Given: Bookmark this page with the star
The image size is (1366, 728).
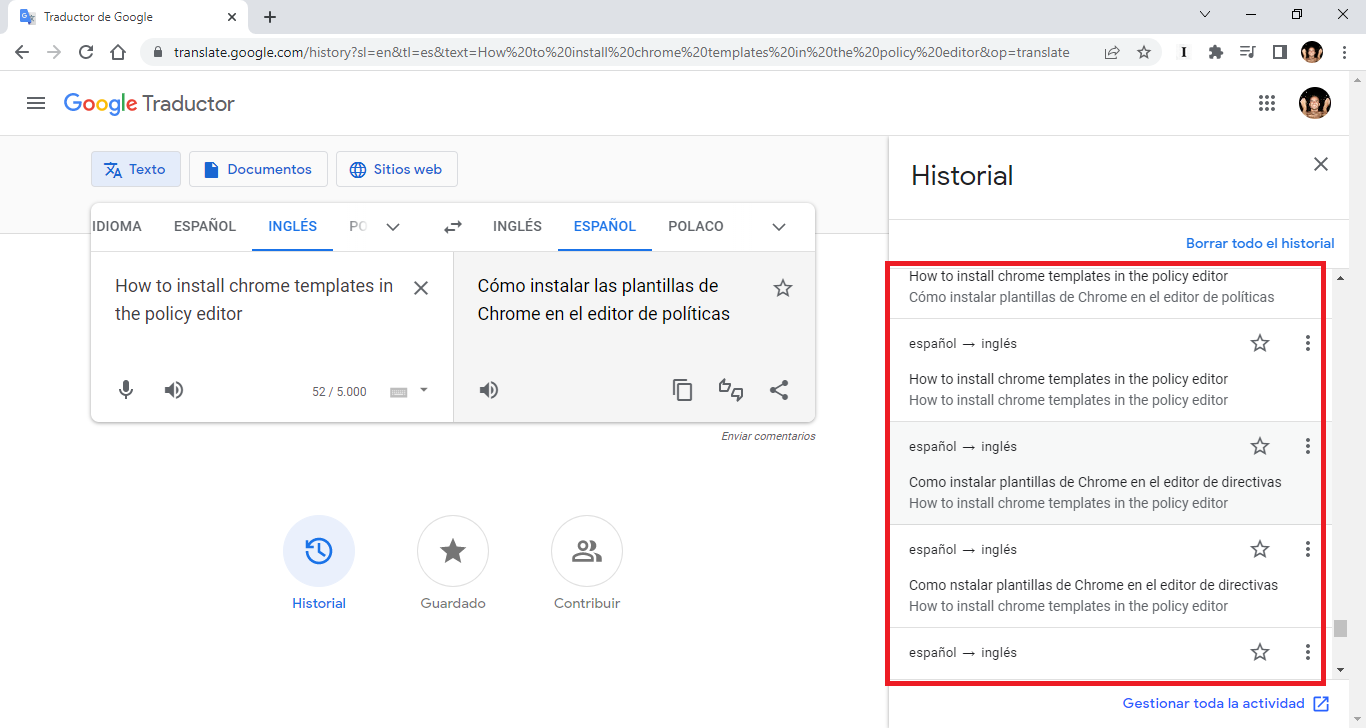Looking at the screenshot, I should (x=1144, y=52).
